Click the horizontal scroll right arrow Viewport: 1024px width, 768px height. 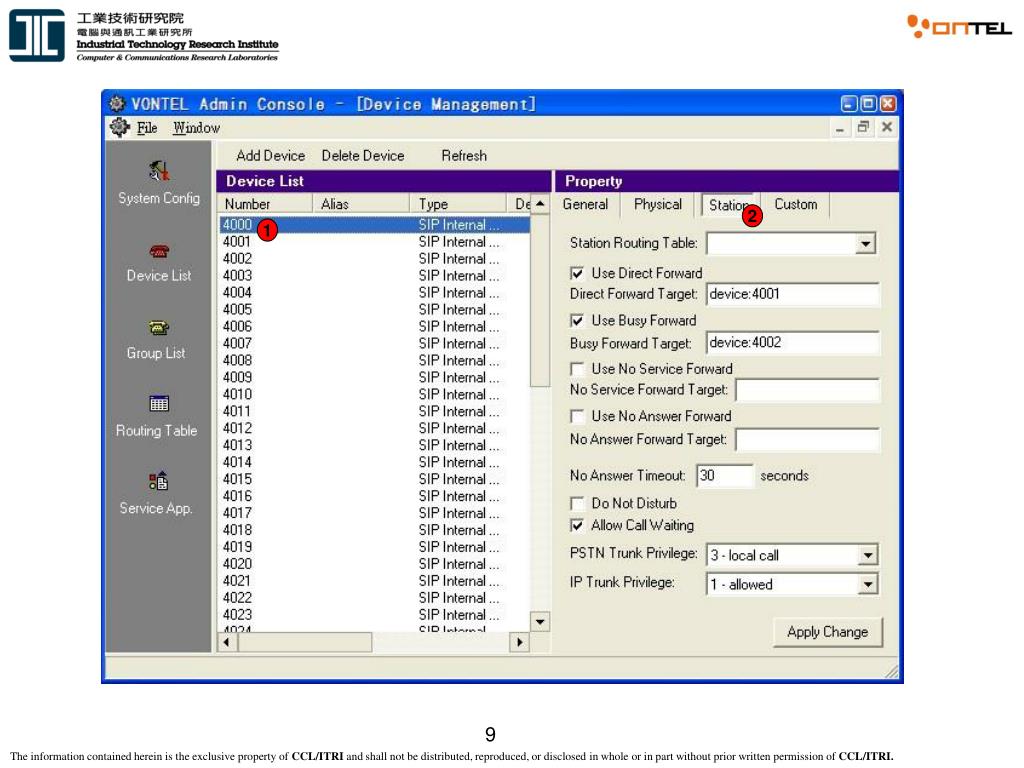(x=519, y=642)
